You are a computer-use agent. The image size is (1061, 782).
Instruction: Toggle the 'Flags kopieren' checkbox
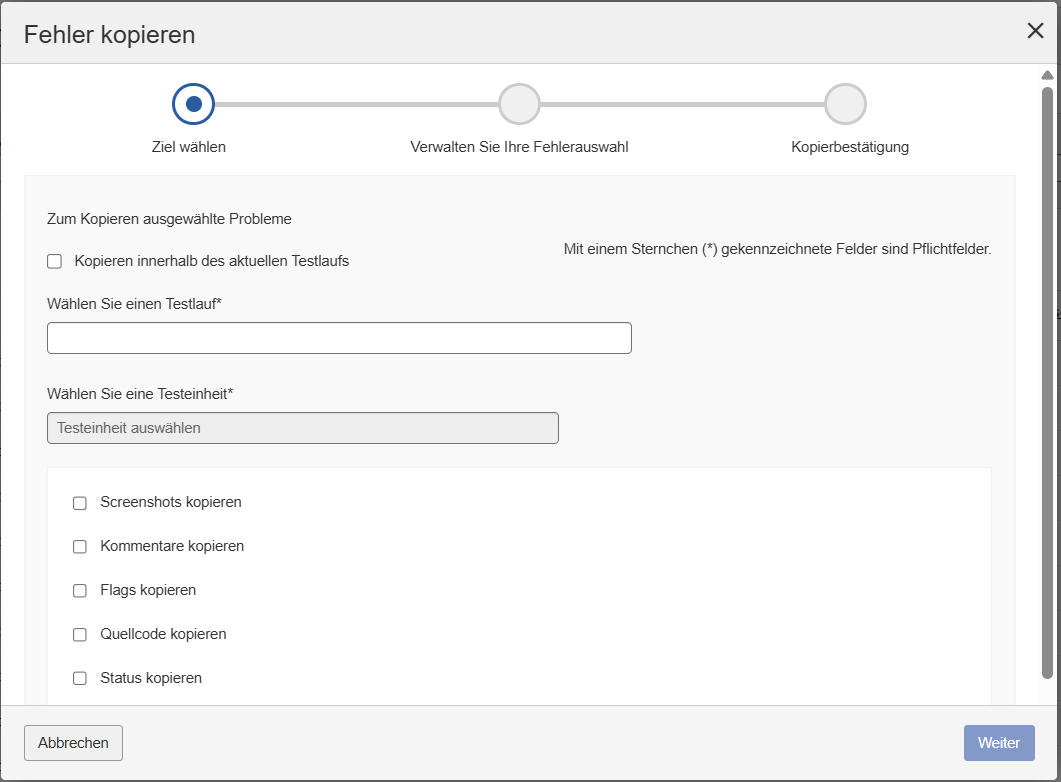click(80, 590)
